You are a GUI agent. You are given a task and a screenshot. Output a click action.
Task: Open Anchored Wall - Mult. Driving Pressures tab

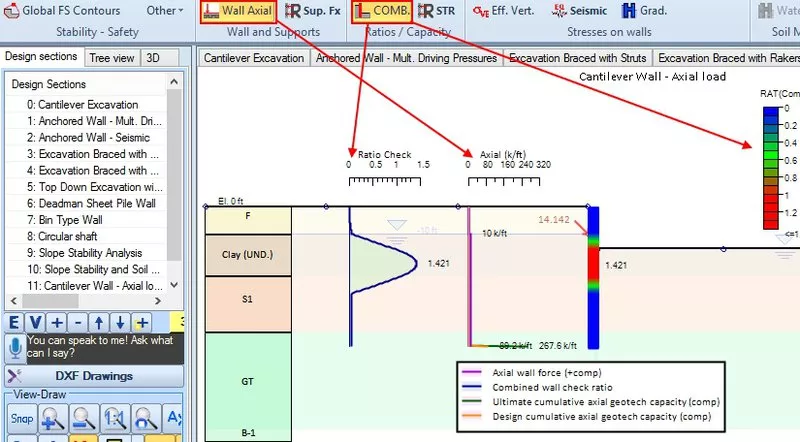pos(406,58)
